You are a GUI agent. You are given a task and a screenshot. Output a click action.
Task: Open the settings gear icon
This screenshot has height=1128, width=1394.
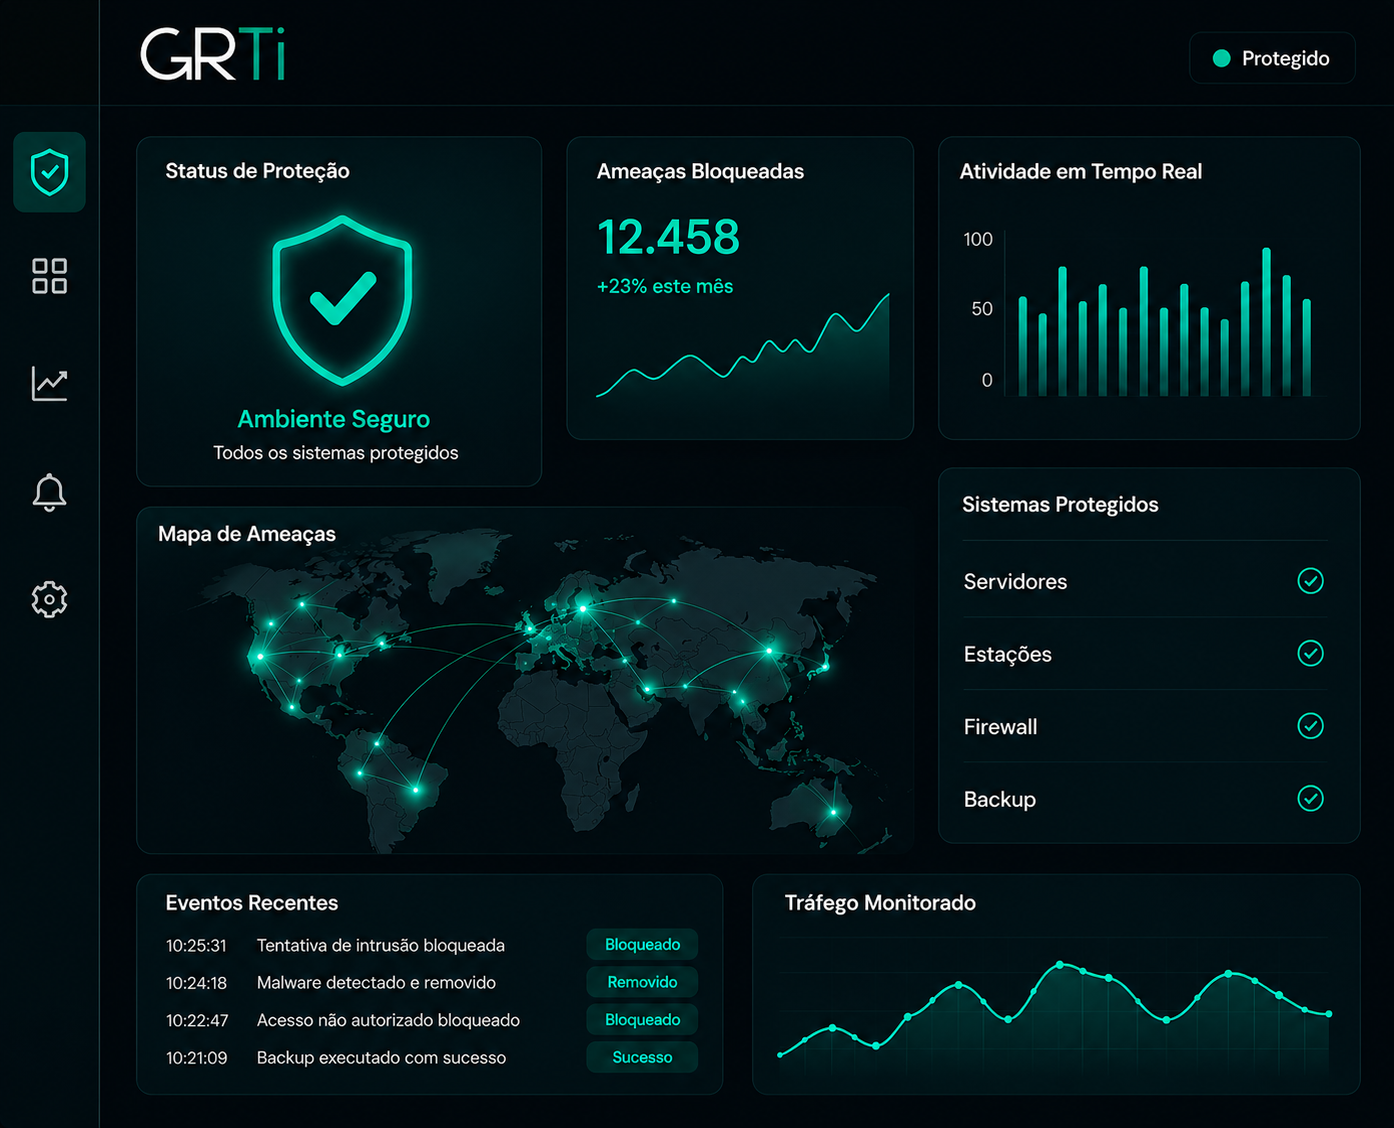pyautogui.click(x=49, y=599)
